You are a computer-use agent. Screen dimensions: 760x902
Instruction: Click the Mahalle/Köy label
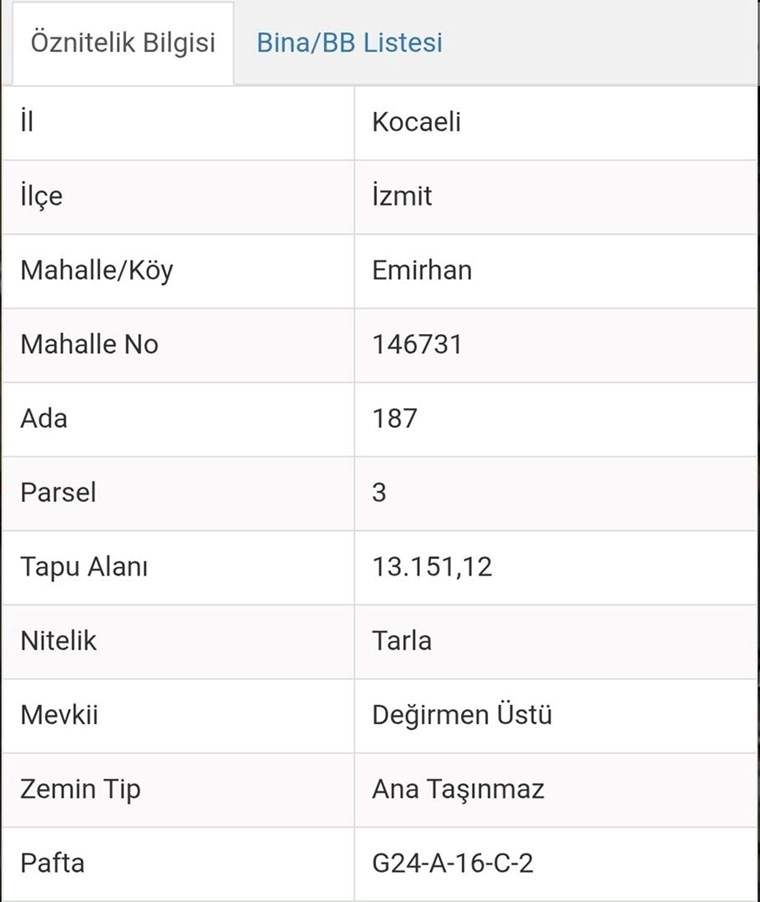(97, 270)
